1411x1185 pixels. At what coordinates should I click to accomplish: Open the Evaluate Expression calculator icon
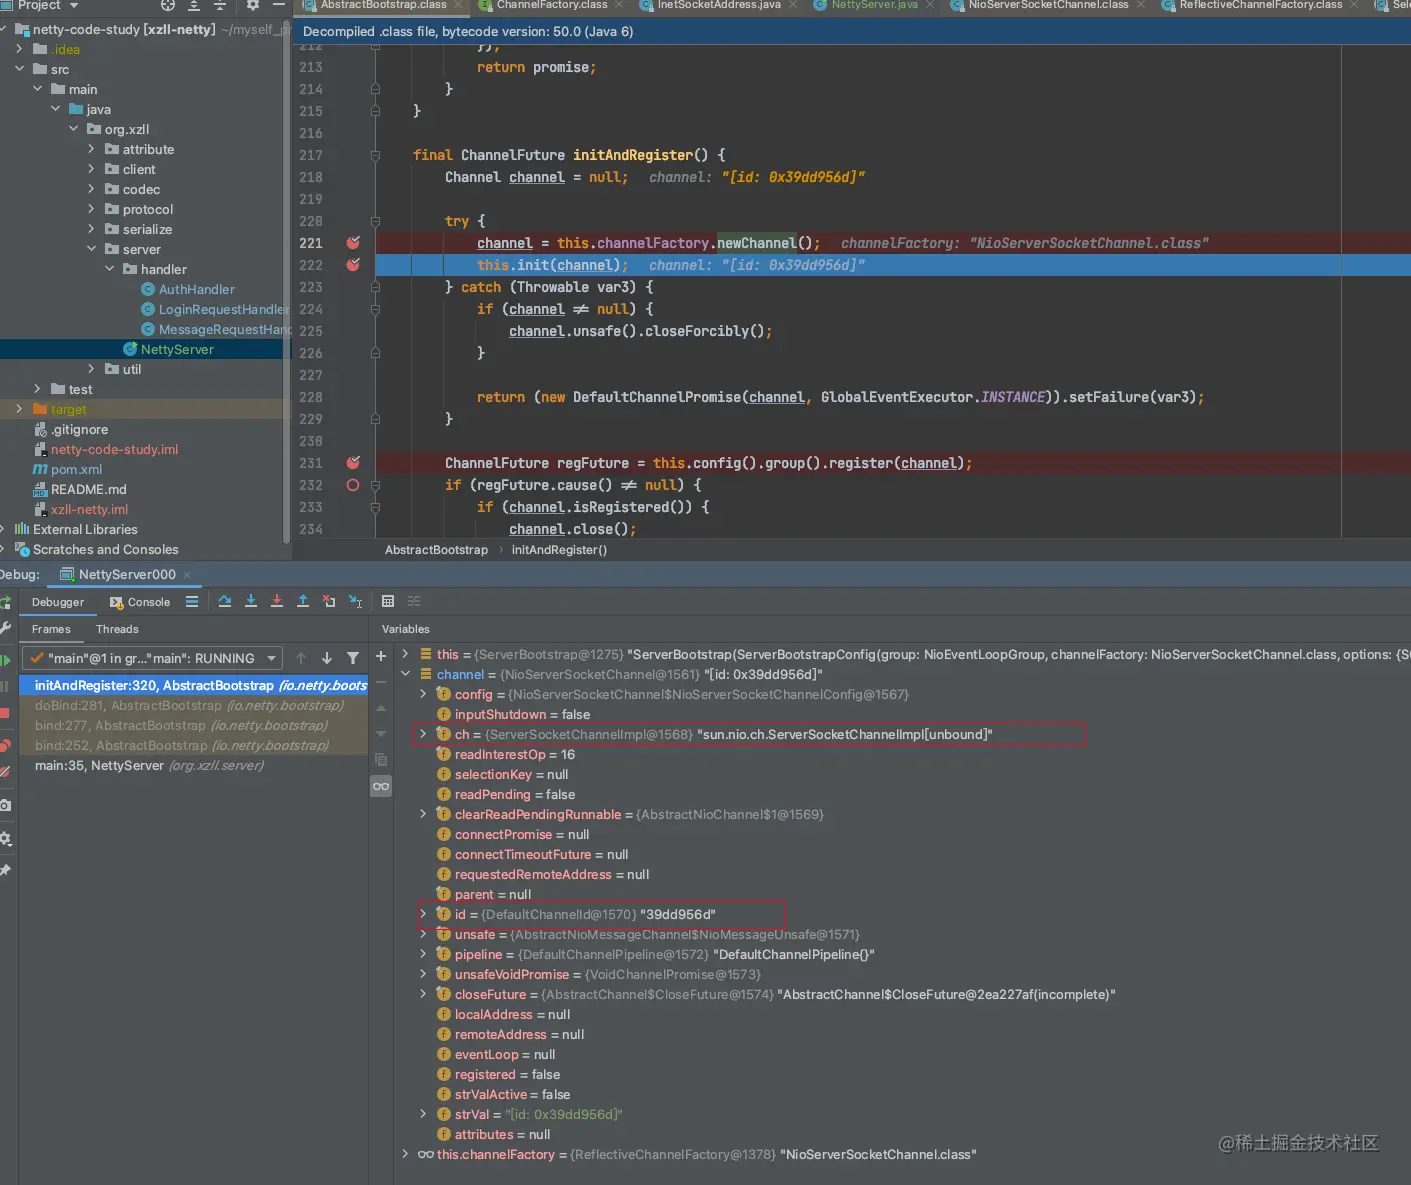[x=388, y=601]
